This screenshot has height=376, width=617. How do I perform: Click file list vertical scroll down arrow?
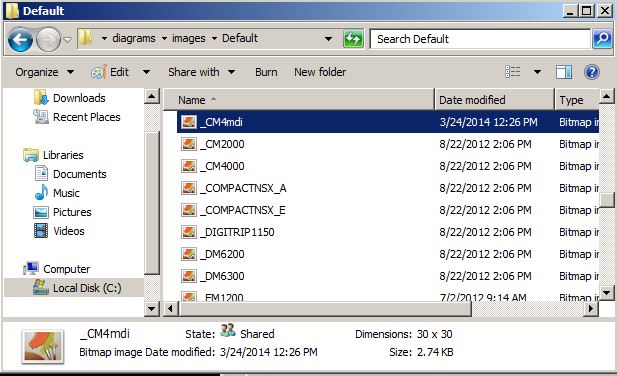(x=606, y=293)
